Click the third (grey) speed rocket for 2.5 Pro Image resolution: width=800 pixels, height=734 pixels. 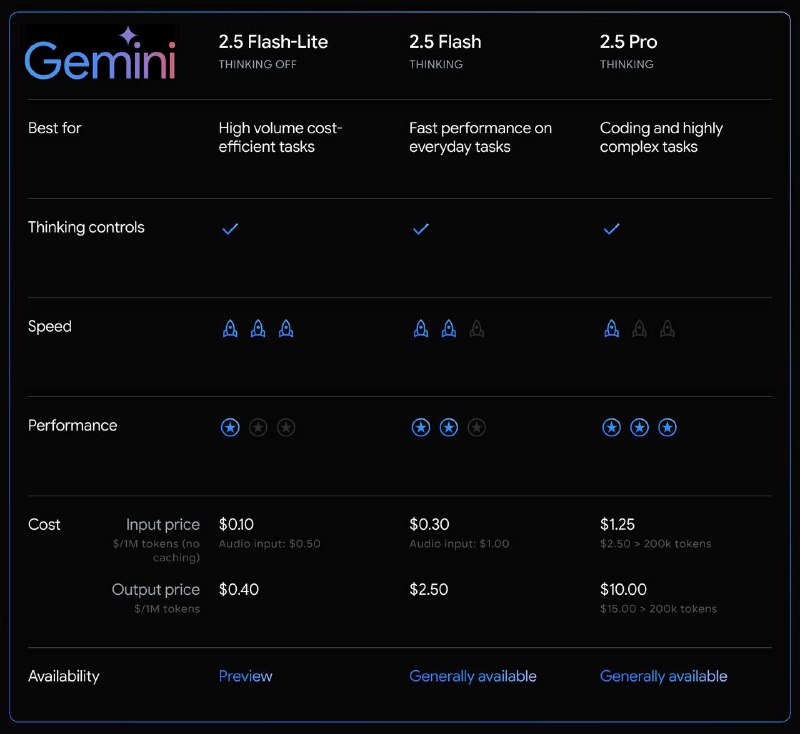[x=667, y=328]
